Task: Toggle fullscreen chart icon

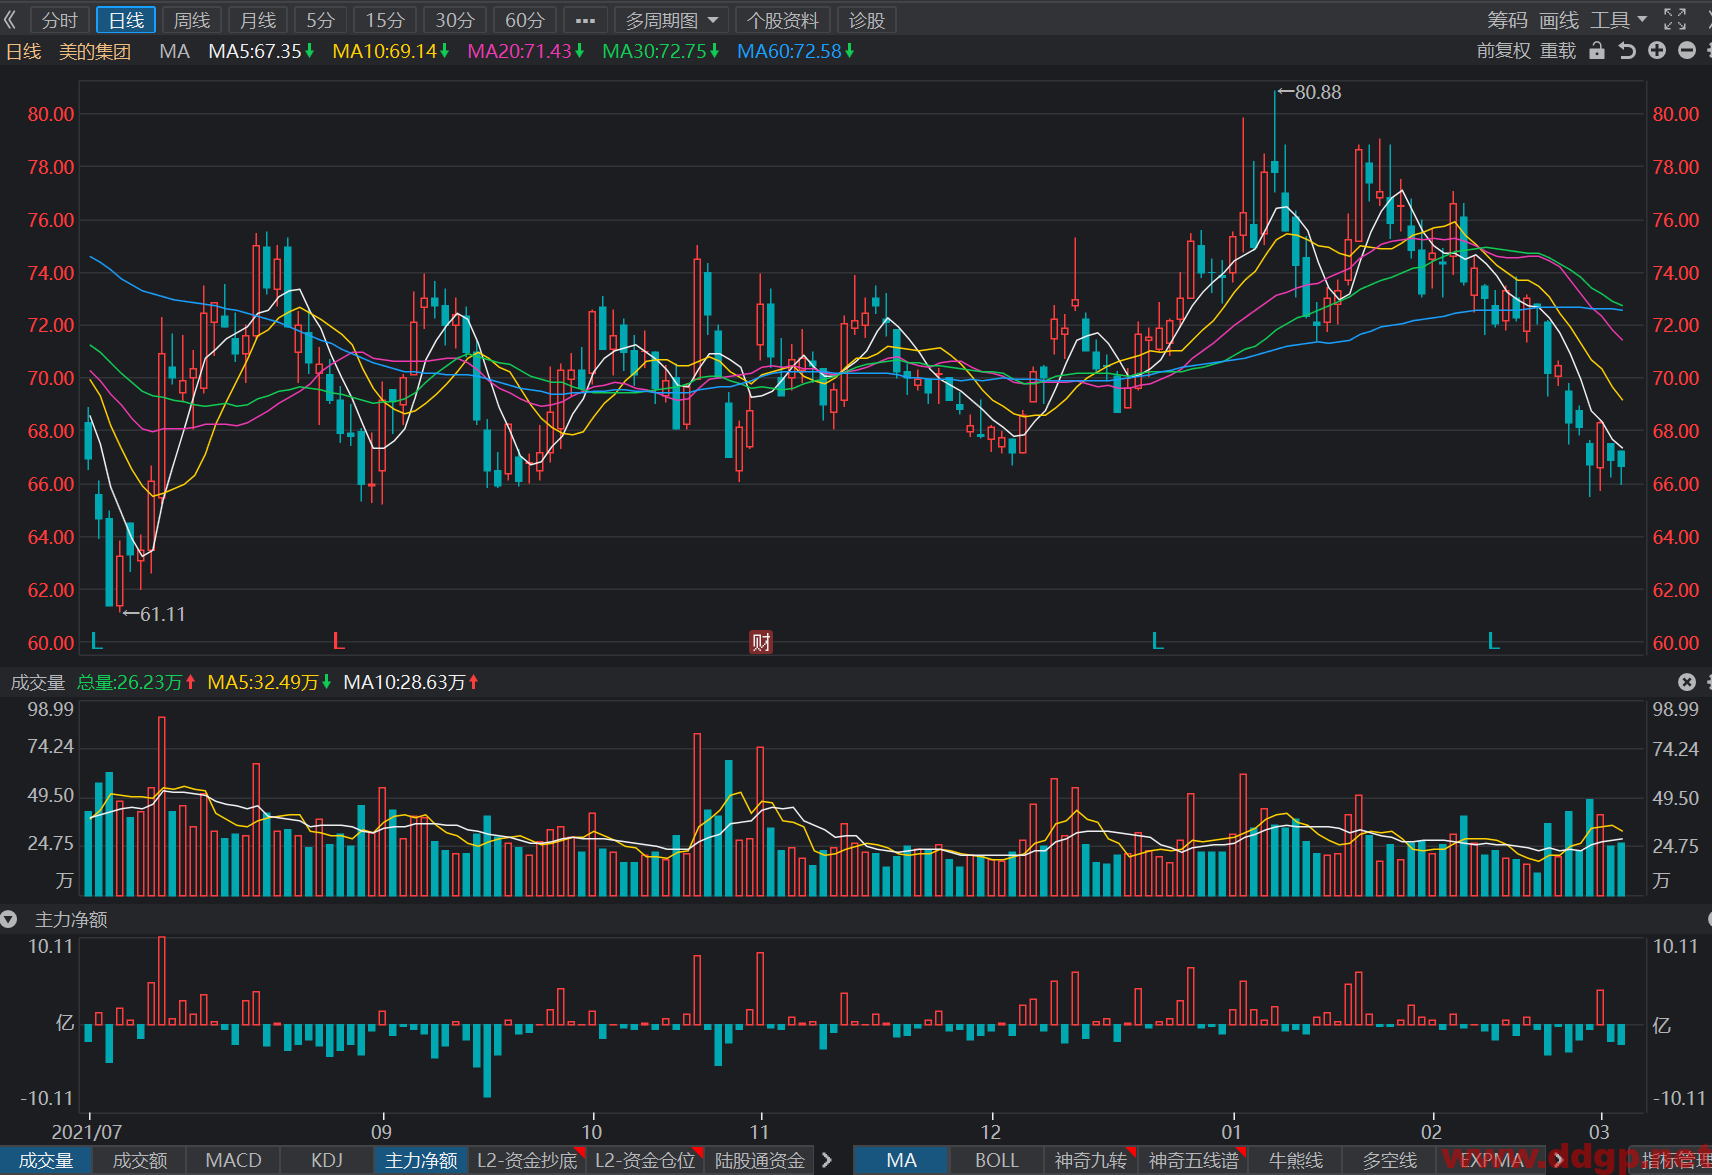Action: point(1675,20)
